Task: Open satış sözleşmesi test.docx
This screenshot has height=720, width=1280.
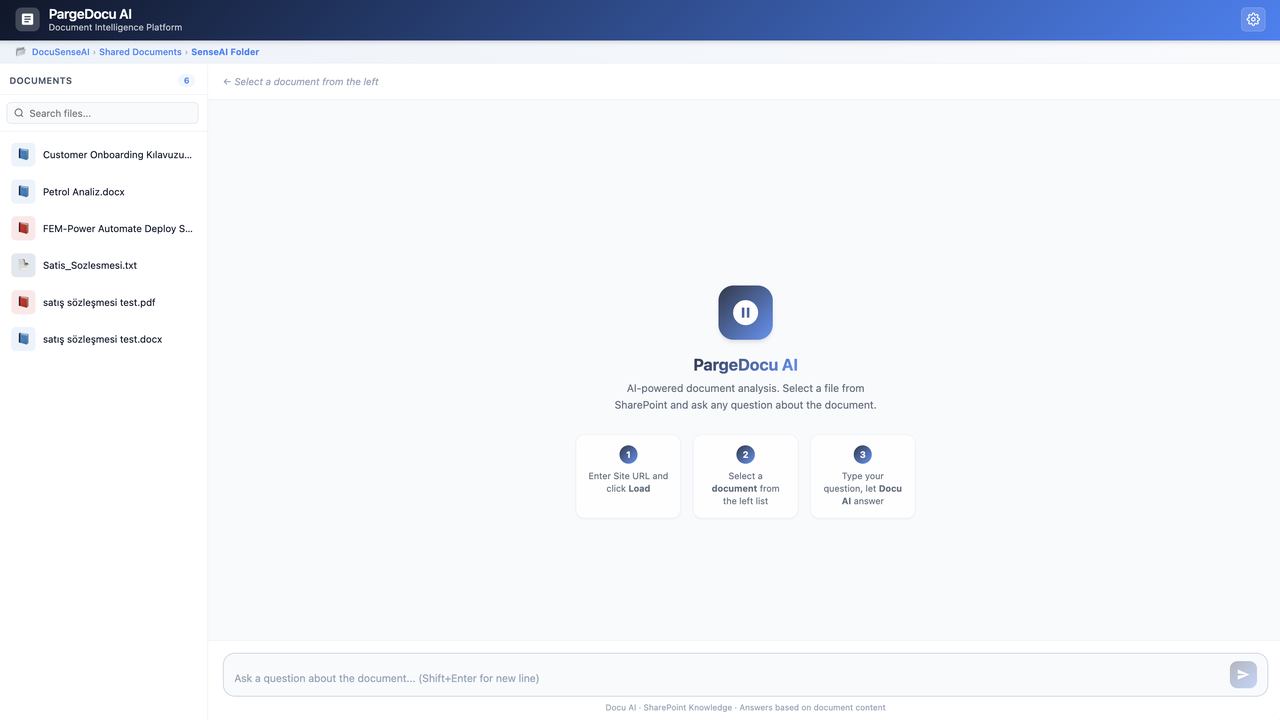Action: (x=104, y=339)
